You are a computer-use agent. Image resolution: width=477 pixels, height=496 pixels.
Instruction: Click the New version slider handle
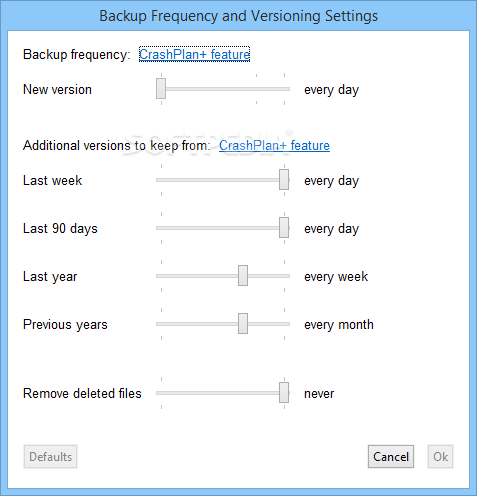click(x=161, y=89)
